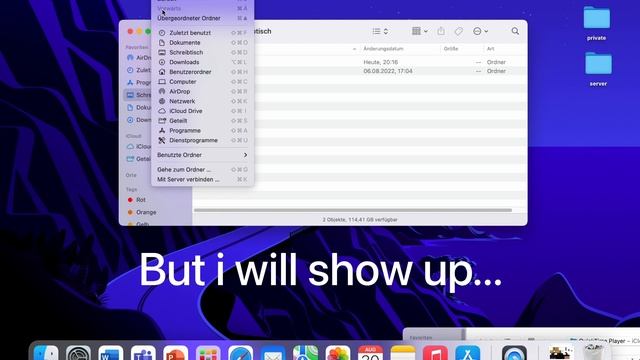640x360 pixels.
Task: Open Finder from the Dock
Action: coord(46,353)
